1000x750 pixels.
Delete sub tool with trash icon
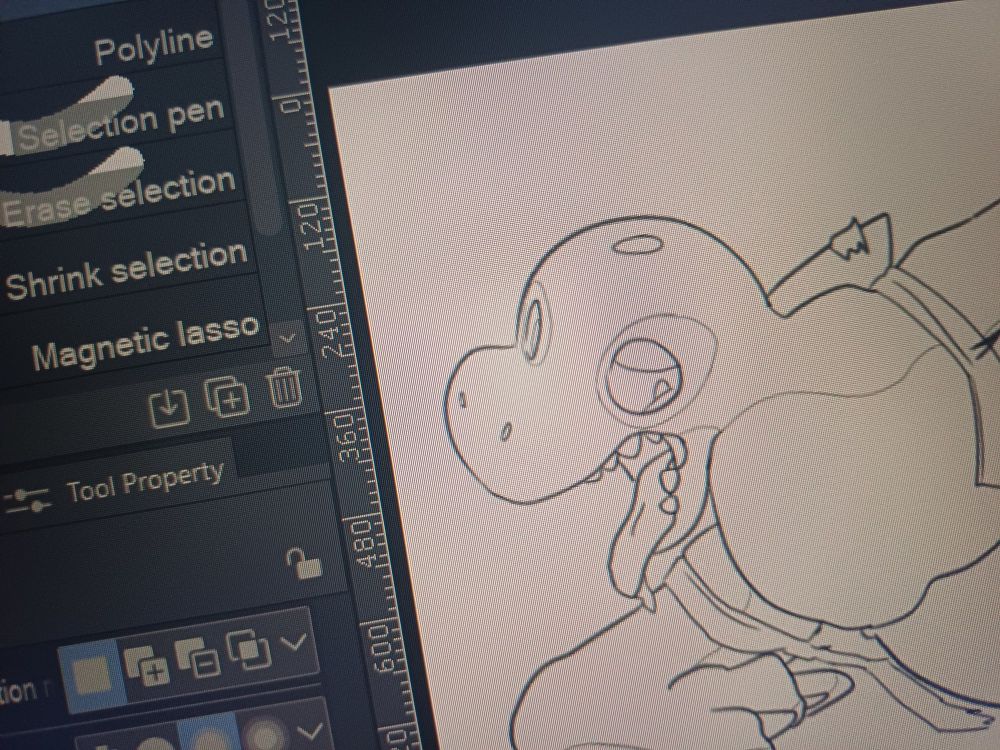pos(284,387)
